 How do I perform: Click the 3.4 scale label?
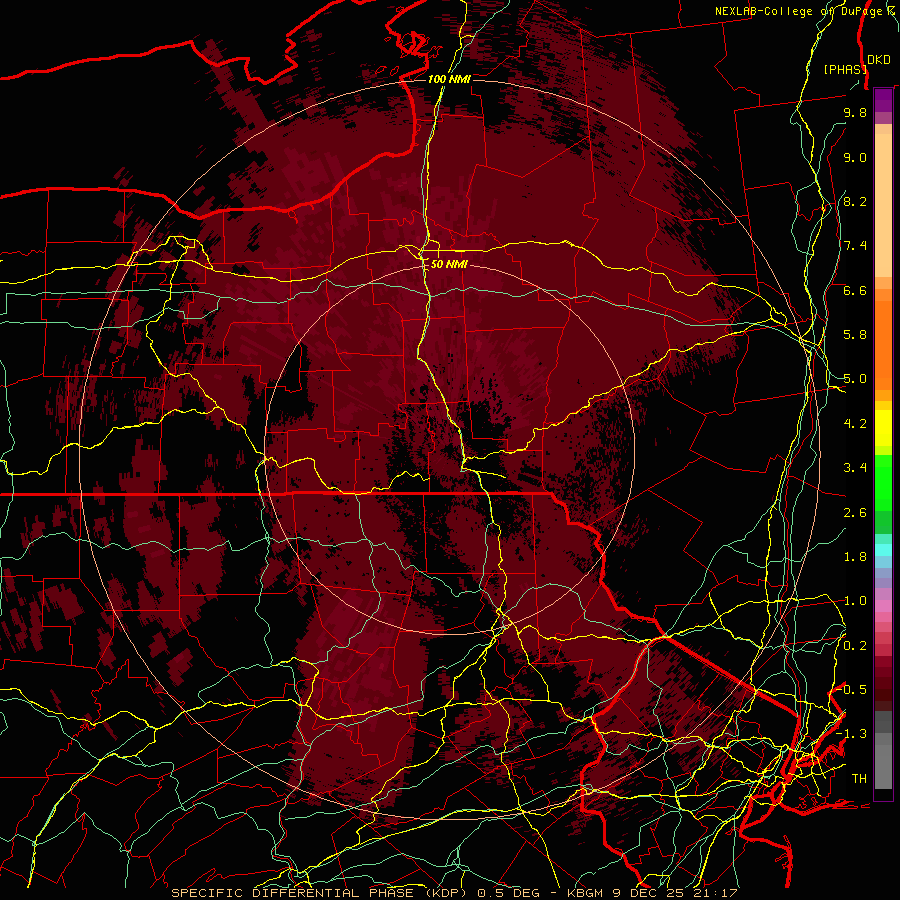(855, 468)
